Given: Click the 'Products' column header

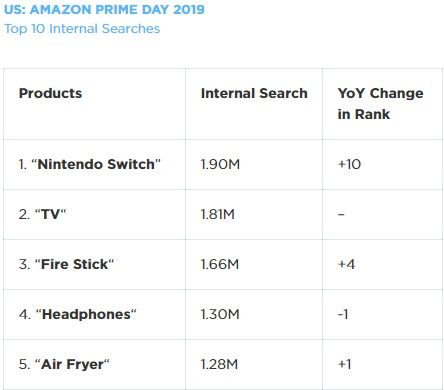Looking at the screenshot, I should pyautogui.click(x=50, y=93).
